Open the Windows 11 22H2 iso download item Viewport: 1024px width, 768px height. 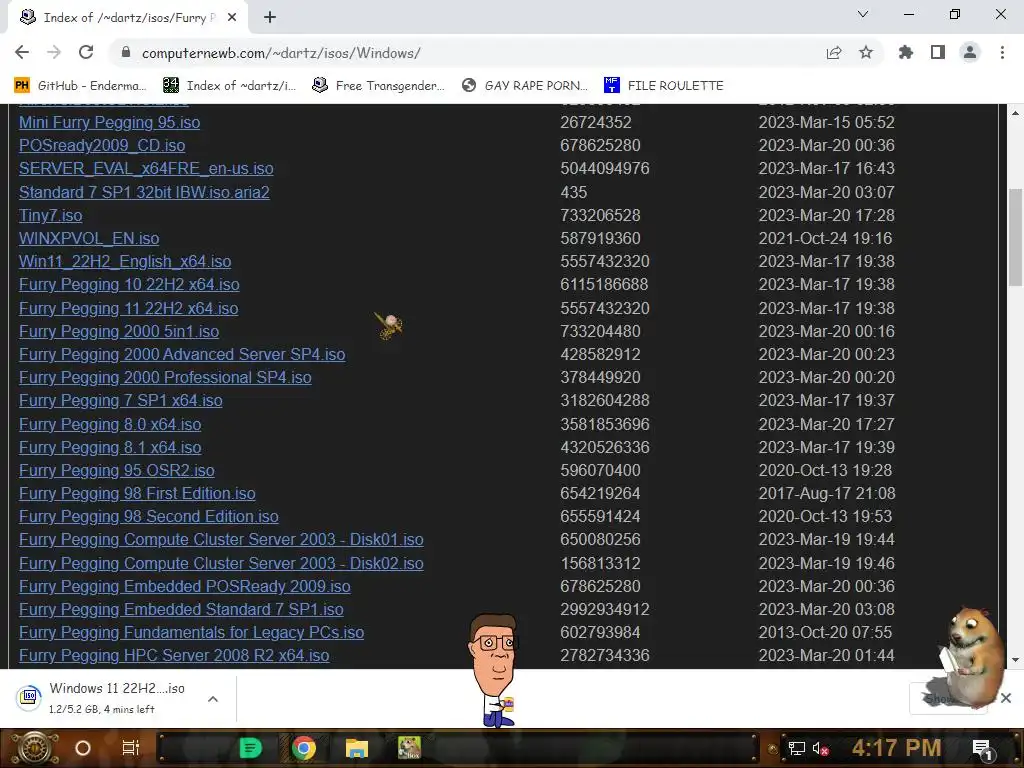pos(104,698)
